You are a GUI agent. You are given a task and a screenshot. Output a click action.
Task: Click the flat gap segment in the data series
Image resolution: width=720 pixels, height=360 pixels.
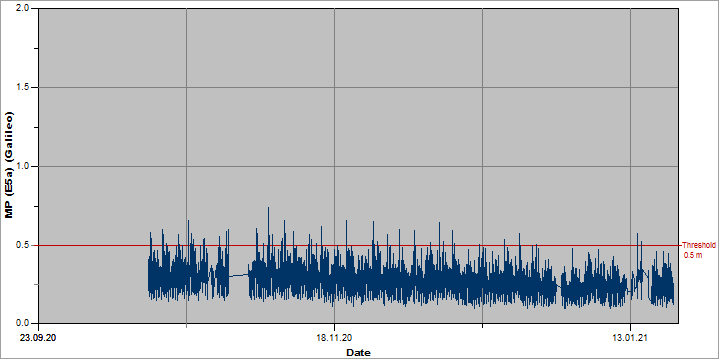(239, 275)
